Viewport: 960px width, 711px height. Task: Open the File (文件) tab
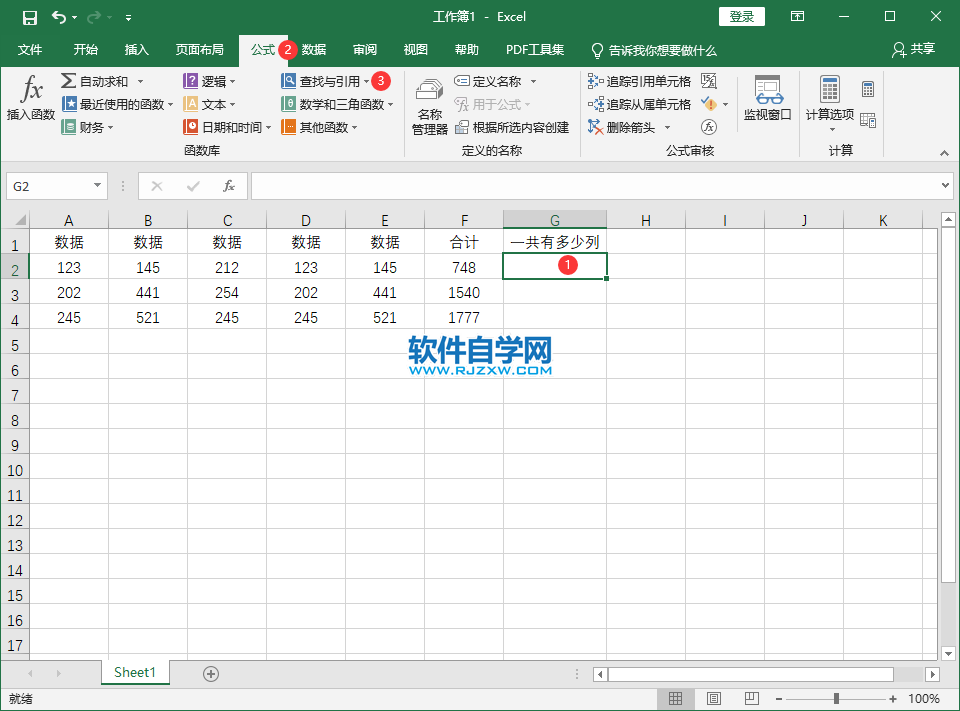point(29,50)
